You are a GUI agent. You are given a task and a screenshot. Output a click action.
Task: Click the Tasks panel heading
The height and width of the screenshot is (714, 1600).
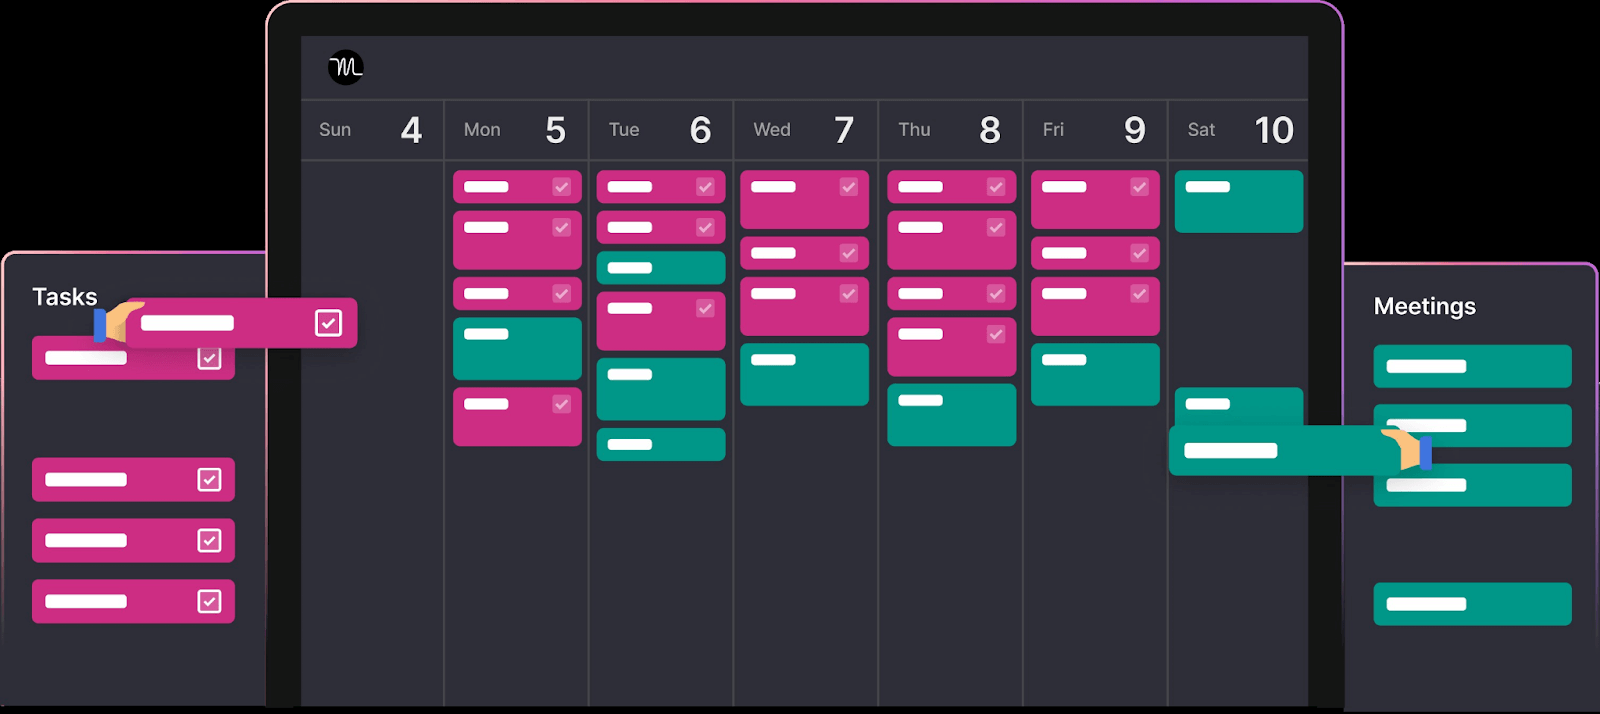65,297
